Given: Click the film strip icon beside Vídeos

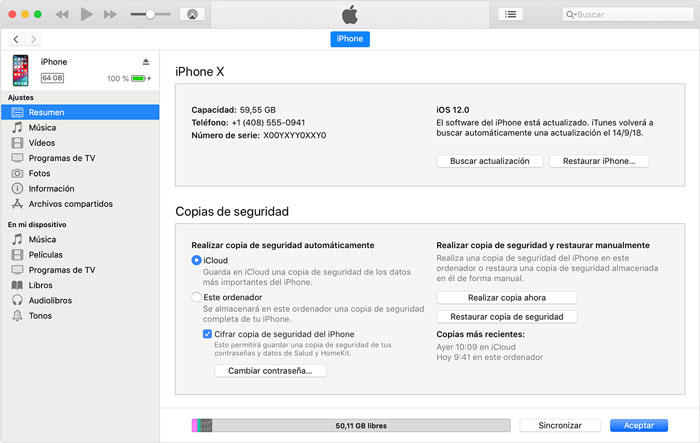Looking at the screenshot, I should [x=17, y=143].
